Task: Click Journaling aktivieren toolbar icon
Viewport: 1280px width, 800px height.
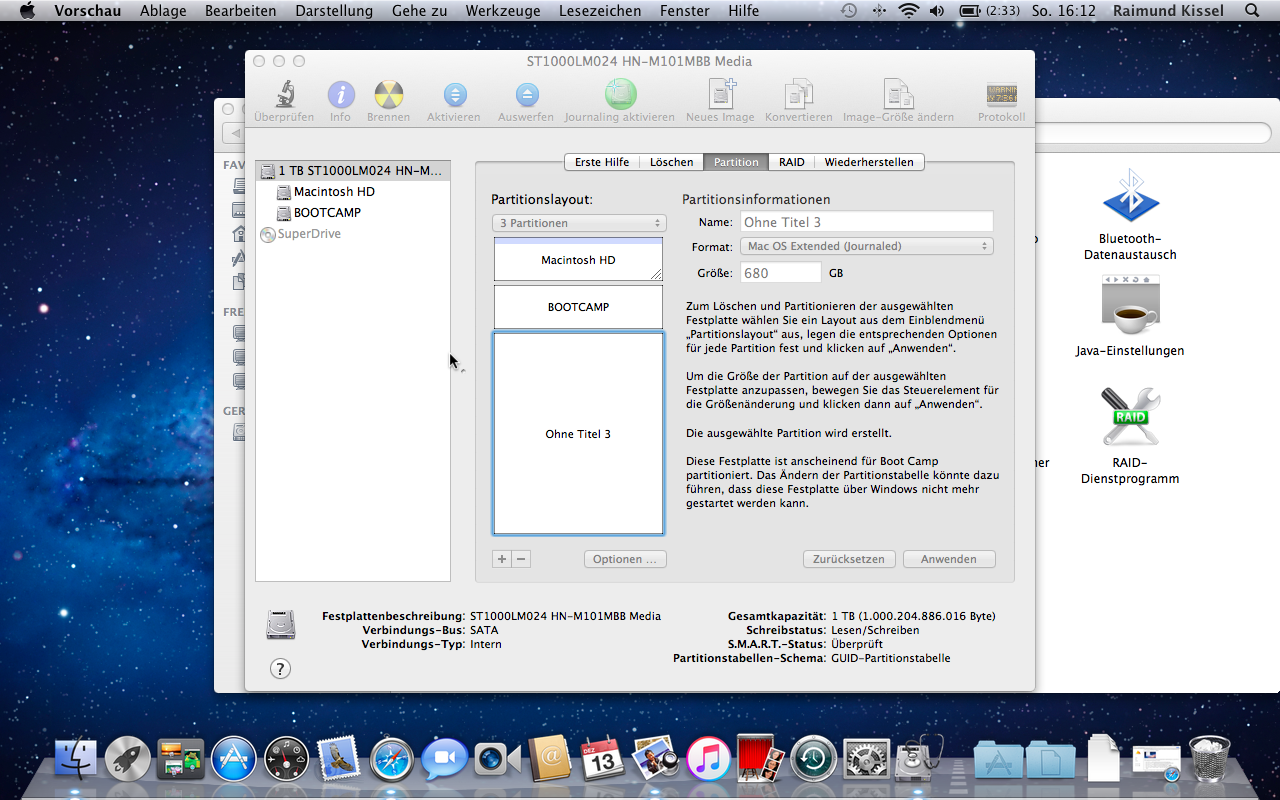Action: [620, 95]
